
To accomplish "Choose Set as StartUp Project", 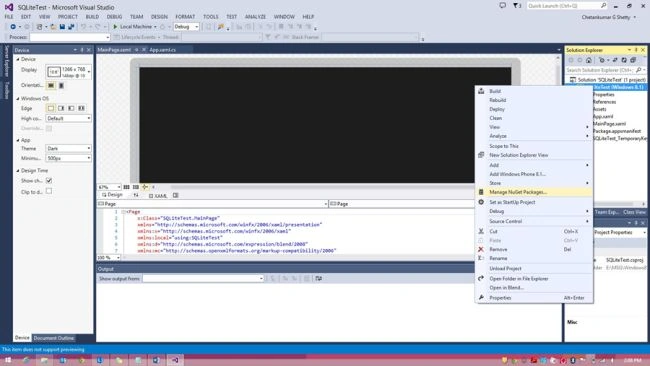I will pos(534,202).
